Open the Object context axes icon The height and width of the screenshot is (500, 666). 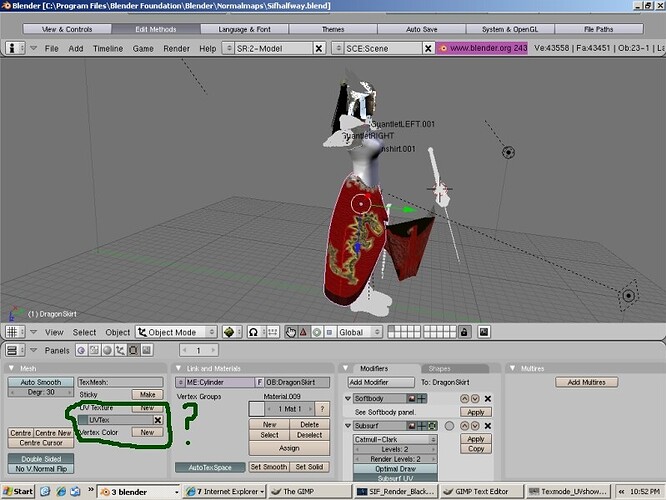click(x=120, y=350)
